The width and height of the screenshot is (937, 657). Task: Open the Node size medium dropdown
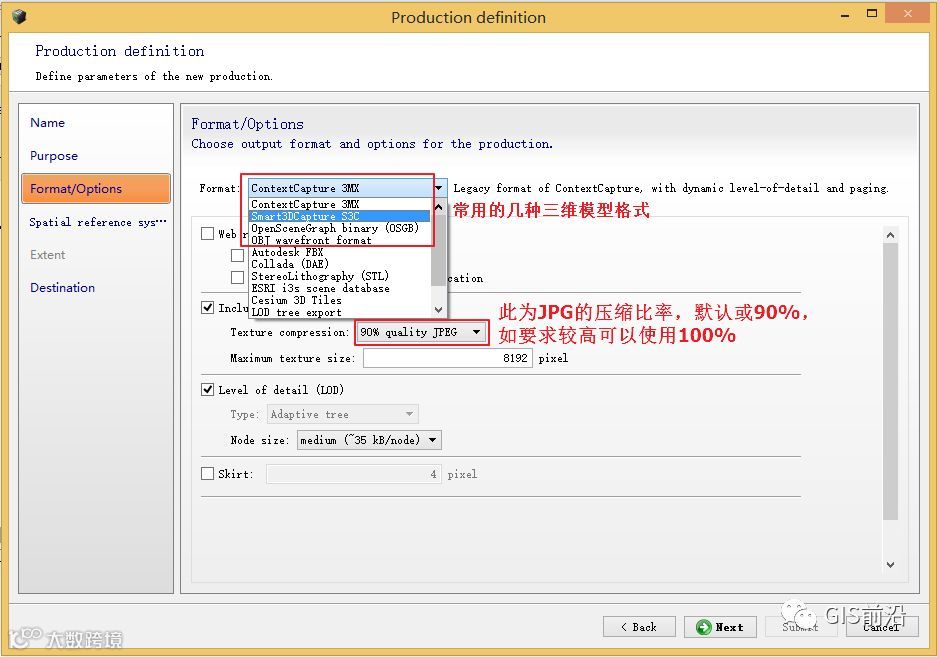click(x=369, y=440)
